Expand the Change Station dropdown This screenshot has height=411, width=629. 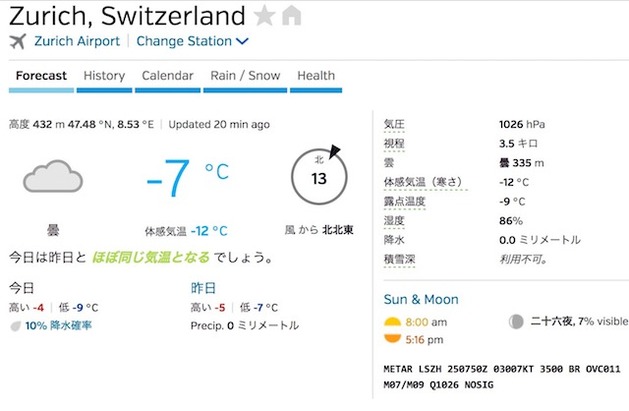tap(192, 41)
